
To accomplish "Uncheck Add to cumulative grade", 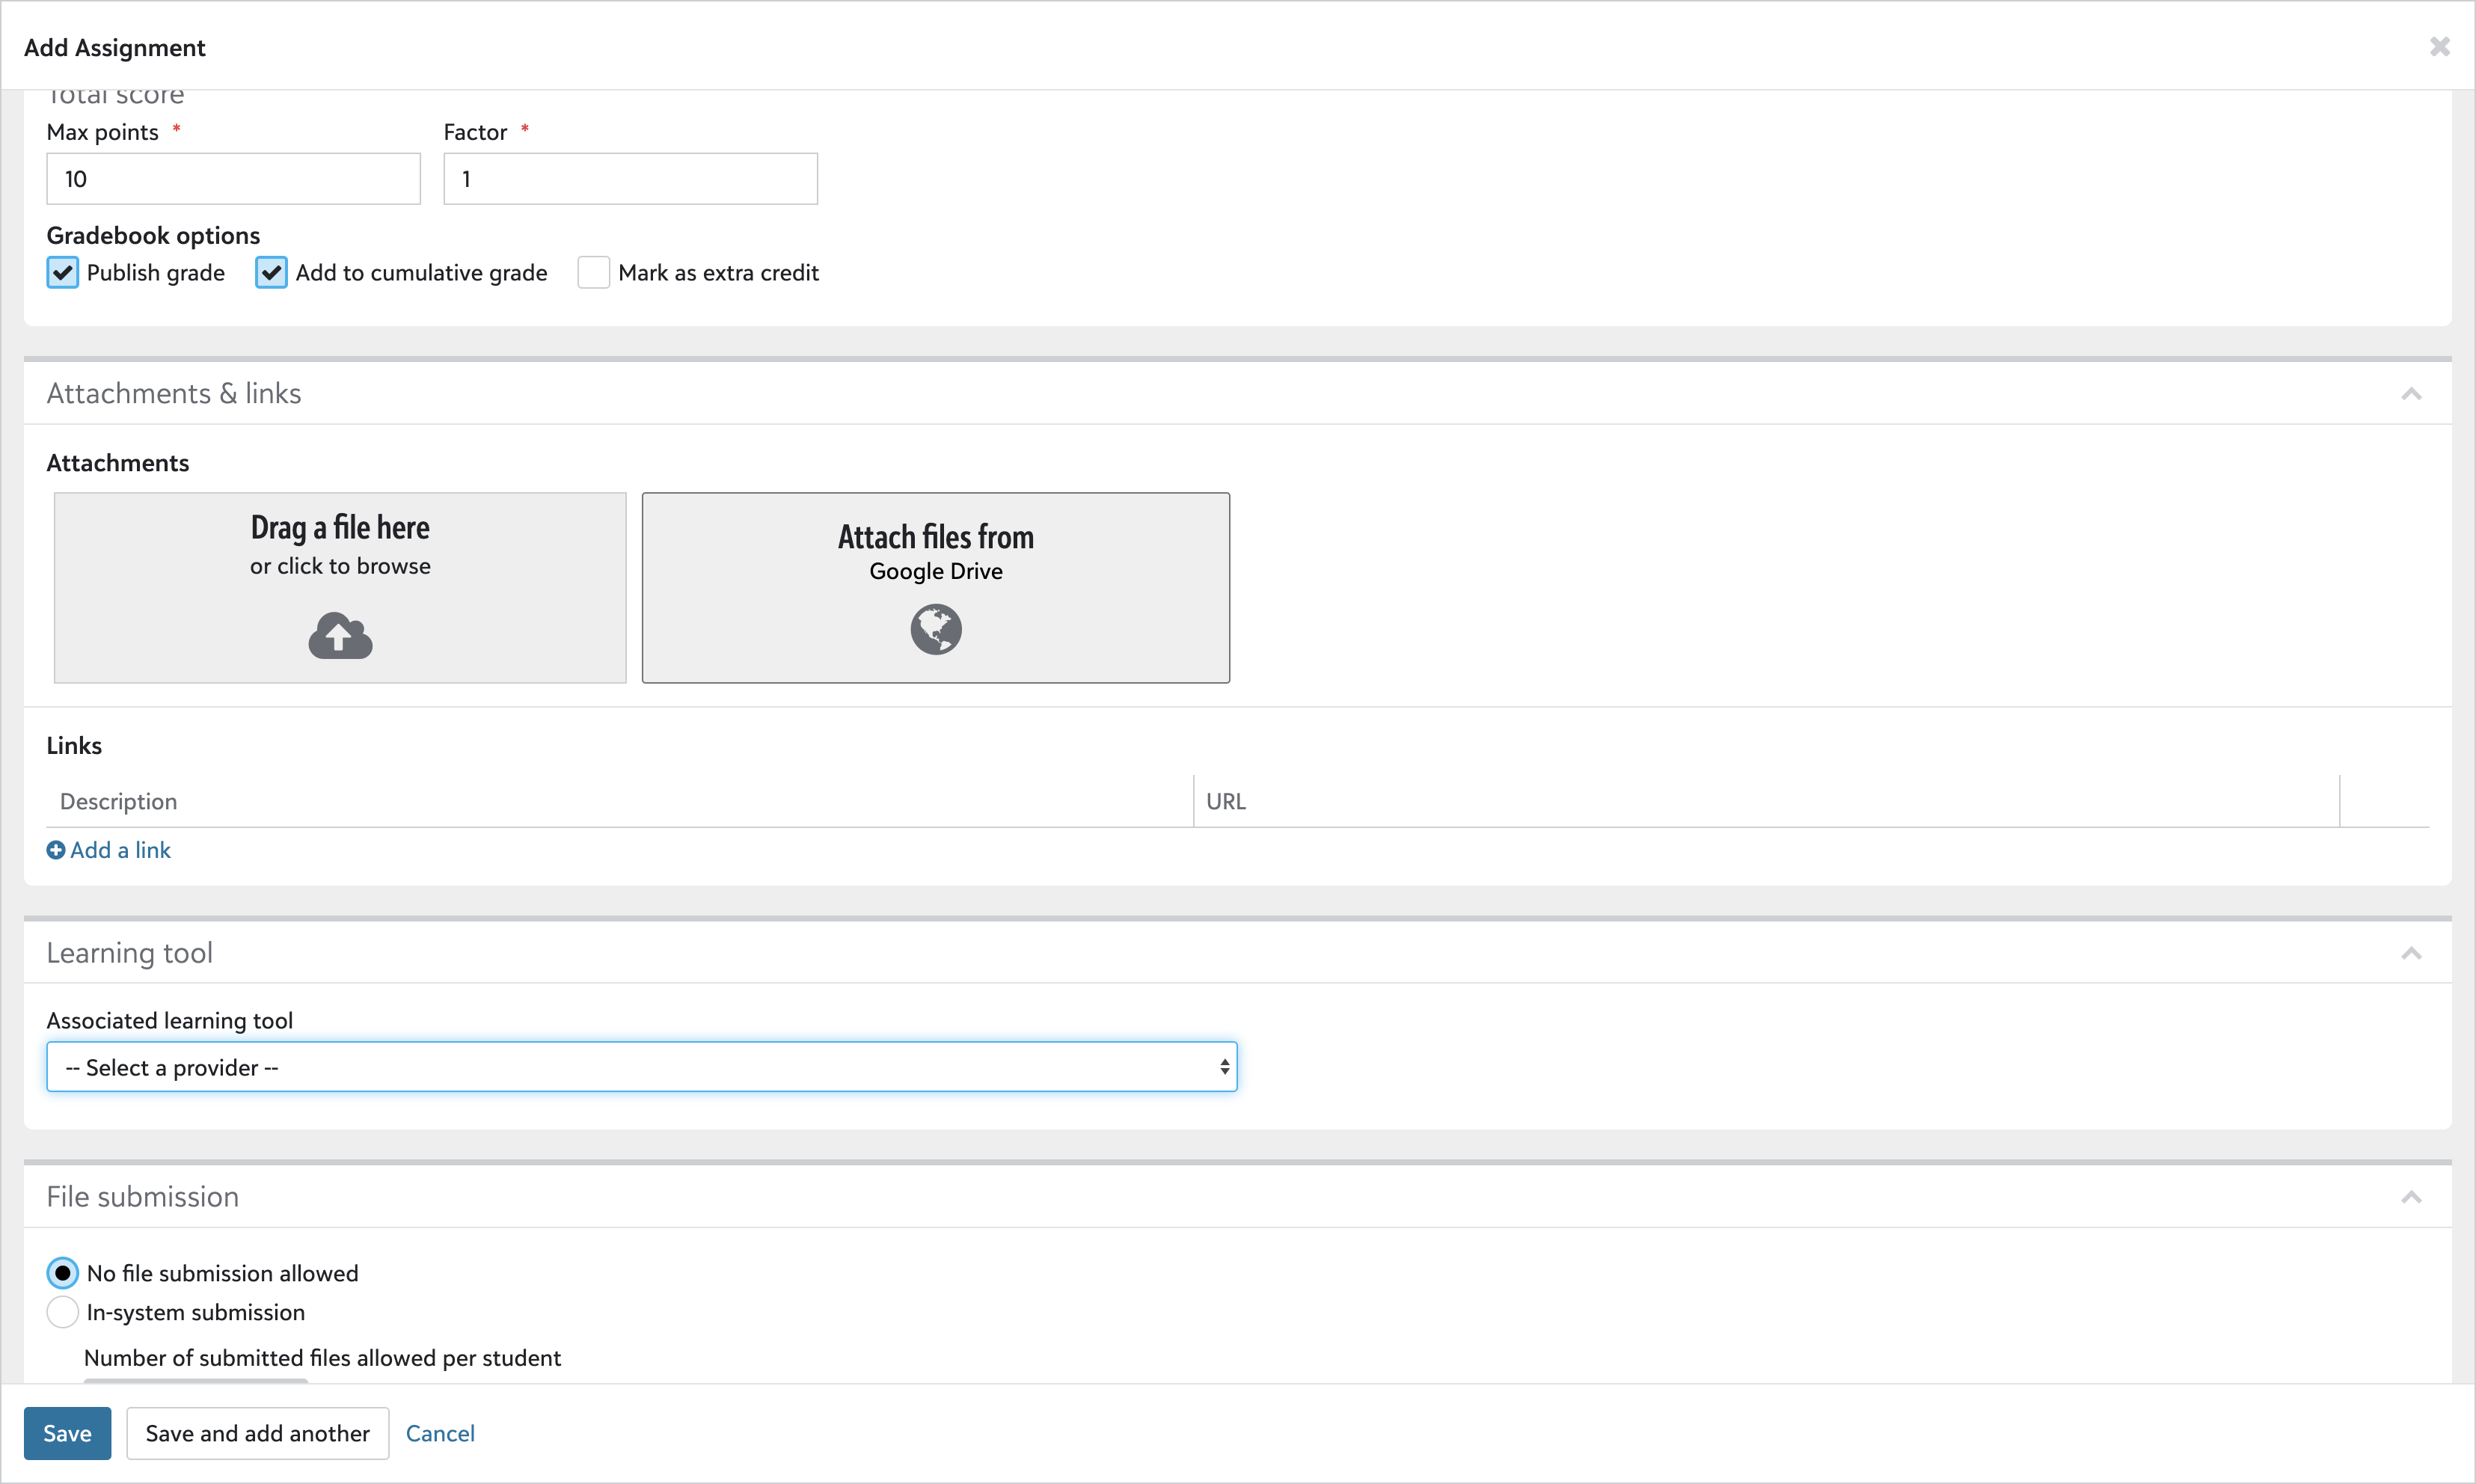I will pyautogui.click(x=271, y=273).
